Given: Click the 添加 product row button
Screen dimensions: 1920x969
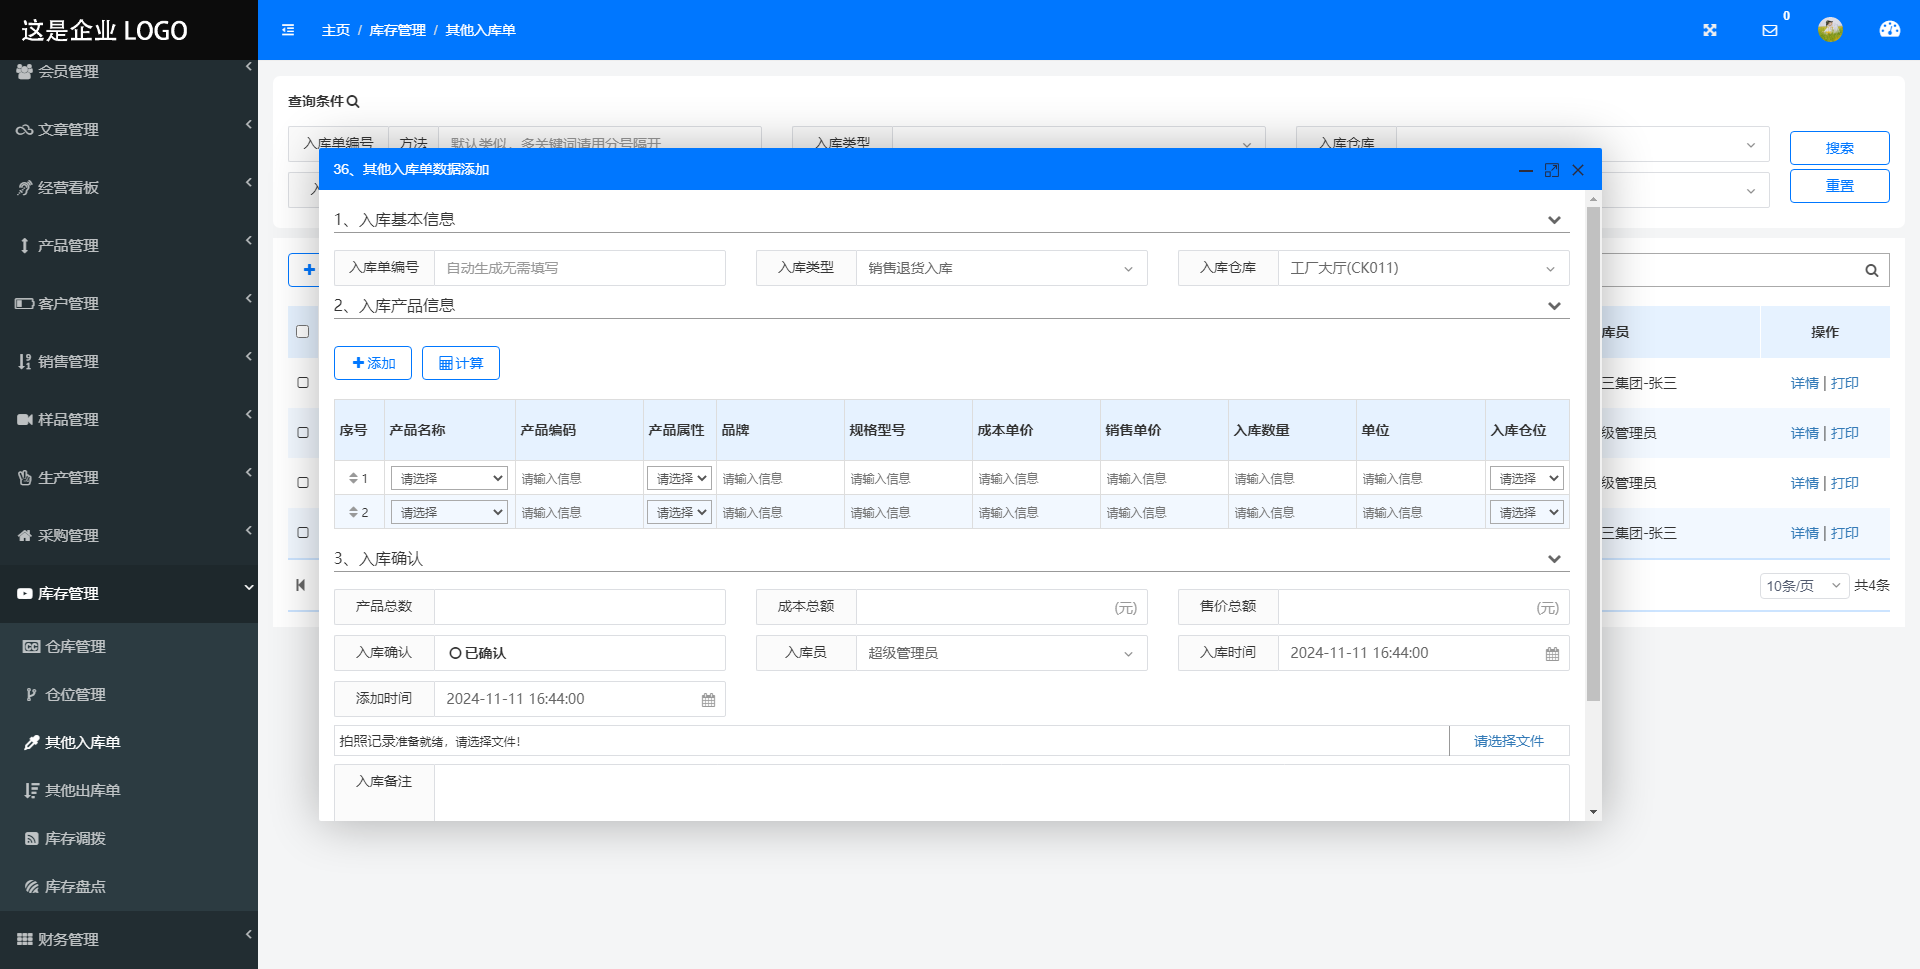Looking at the screenshot, I should (373, 363).
